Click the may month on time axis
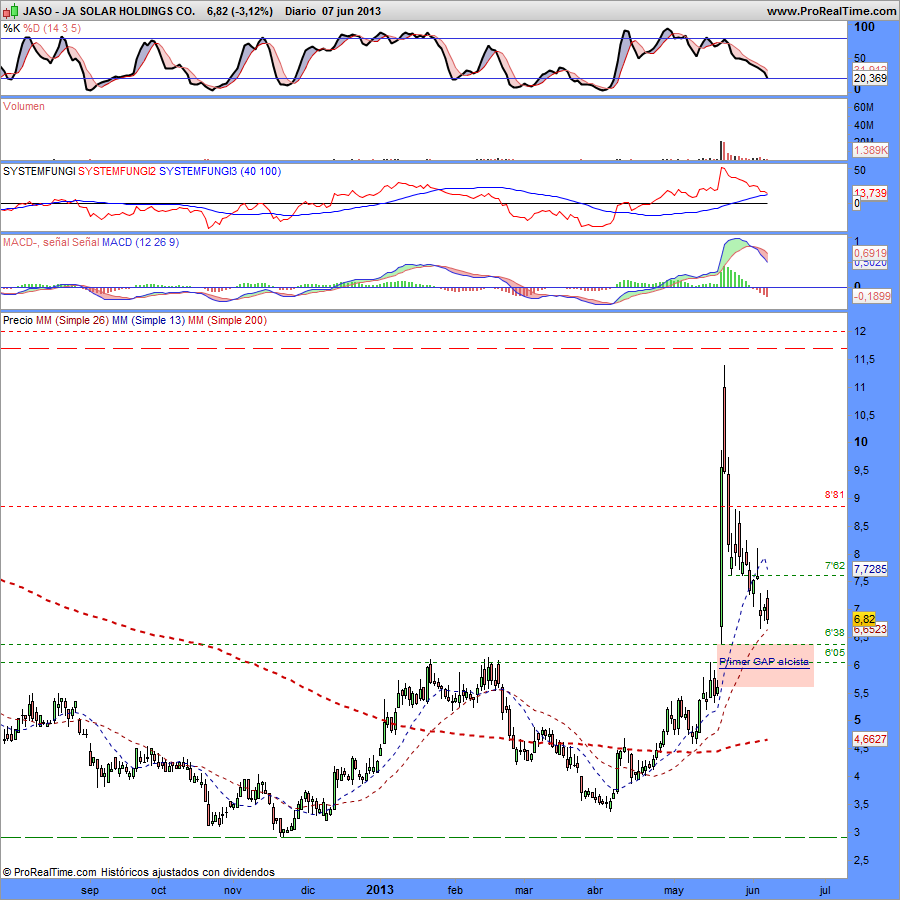This screenshot has height=900, width=900. click(674, 890)
